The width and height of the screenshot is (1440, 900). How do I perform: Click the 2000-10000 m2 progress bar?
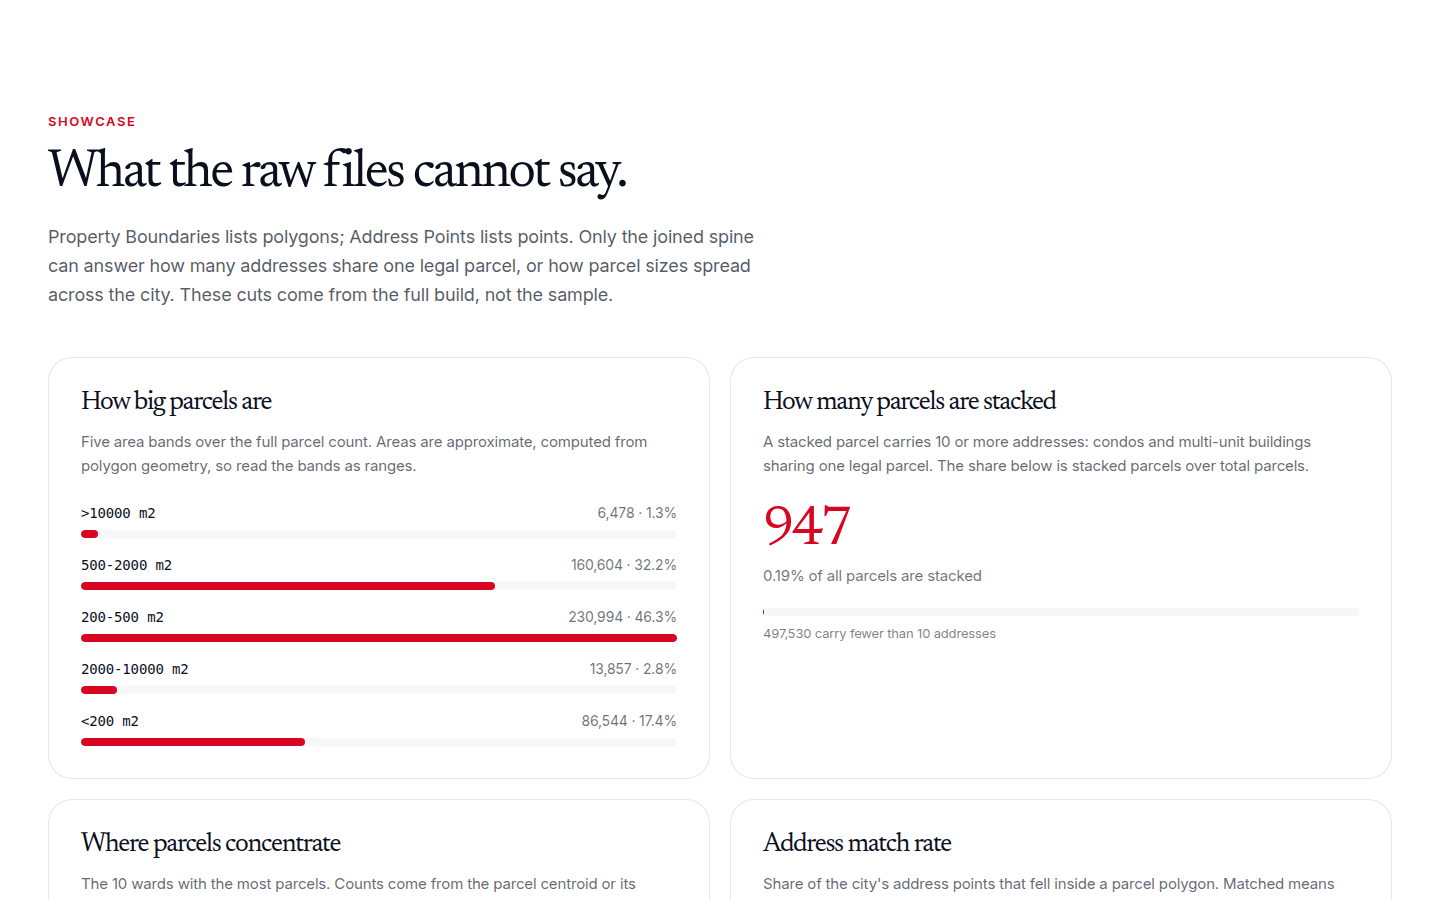pyautogui.click(x=379, y=690)
